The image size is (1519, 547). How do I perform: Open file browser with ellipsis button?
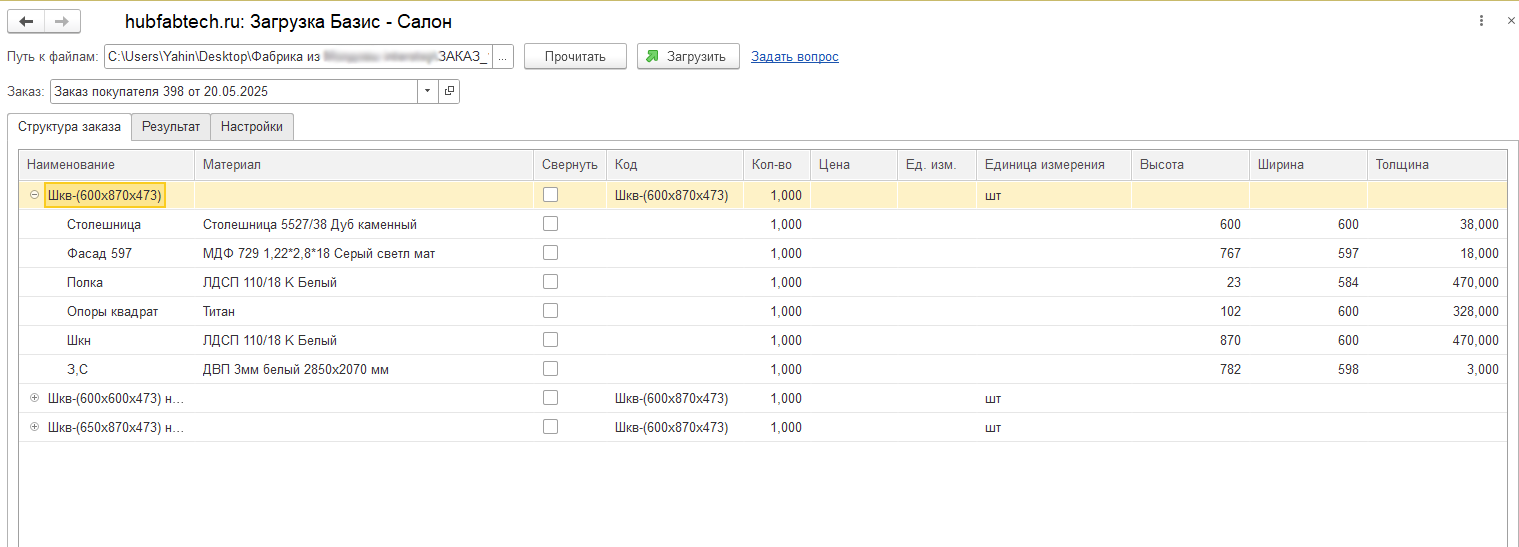click(x=503, y=57)
